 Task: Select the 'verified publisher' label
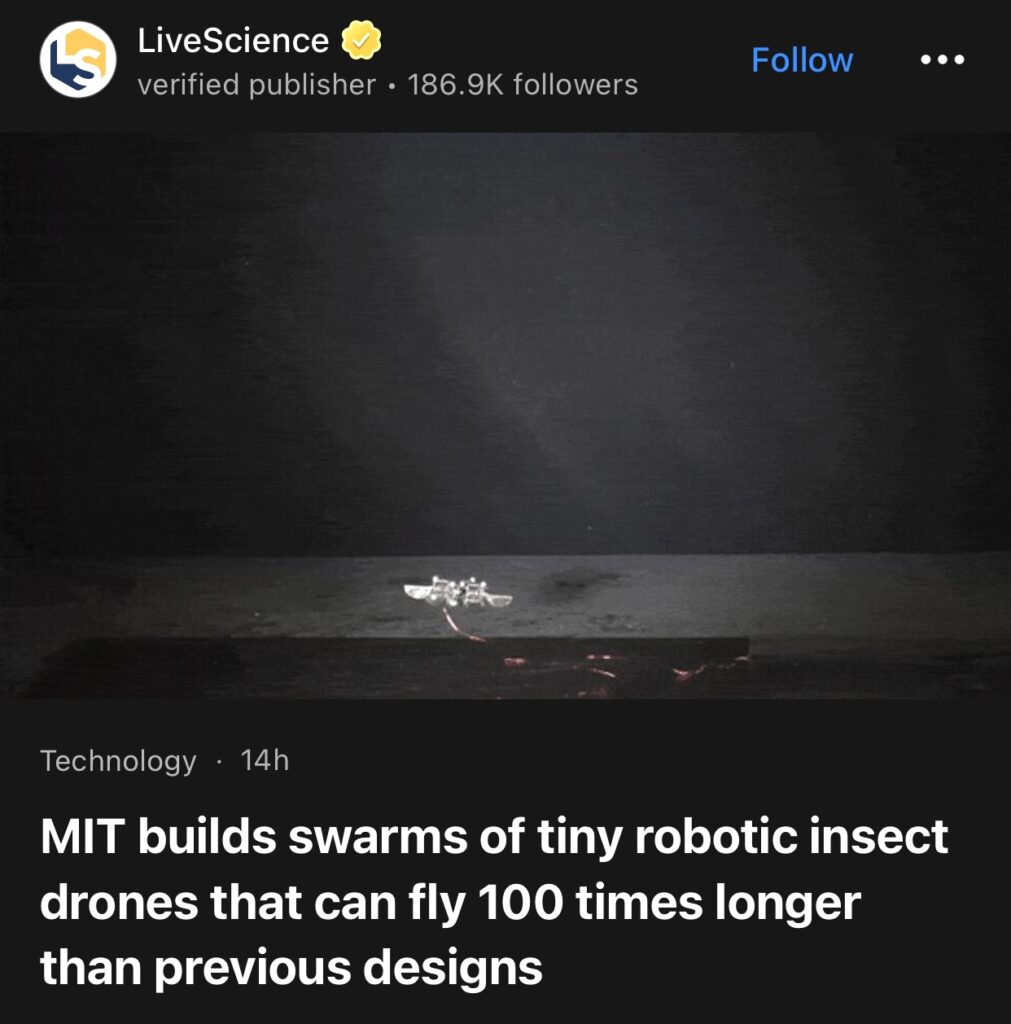pyautogui.click(x=257, y=85)
